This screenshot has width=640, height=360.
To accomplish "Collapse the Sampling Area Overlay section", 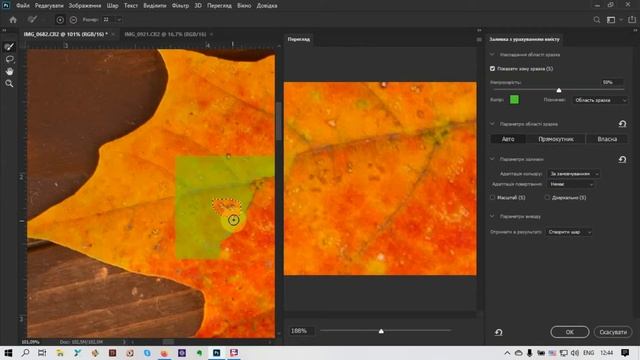I will coord(492,54).
